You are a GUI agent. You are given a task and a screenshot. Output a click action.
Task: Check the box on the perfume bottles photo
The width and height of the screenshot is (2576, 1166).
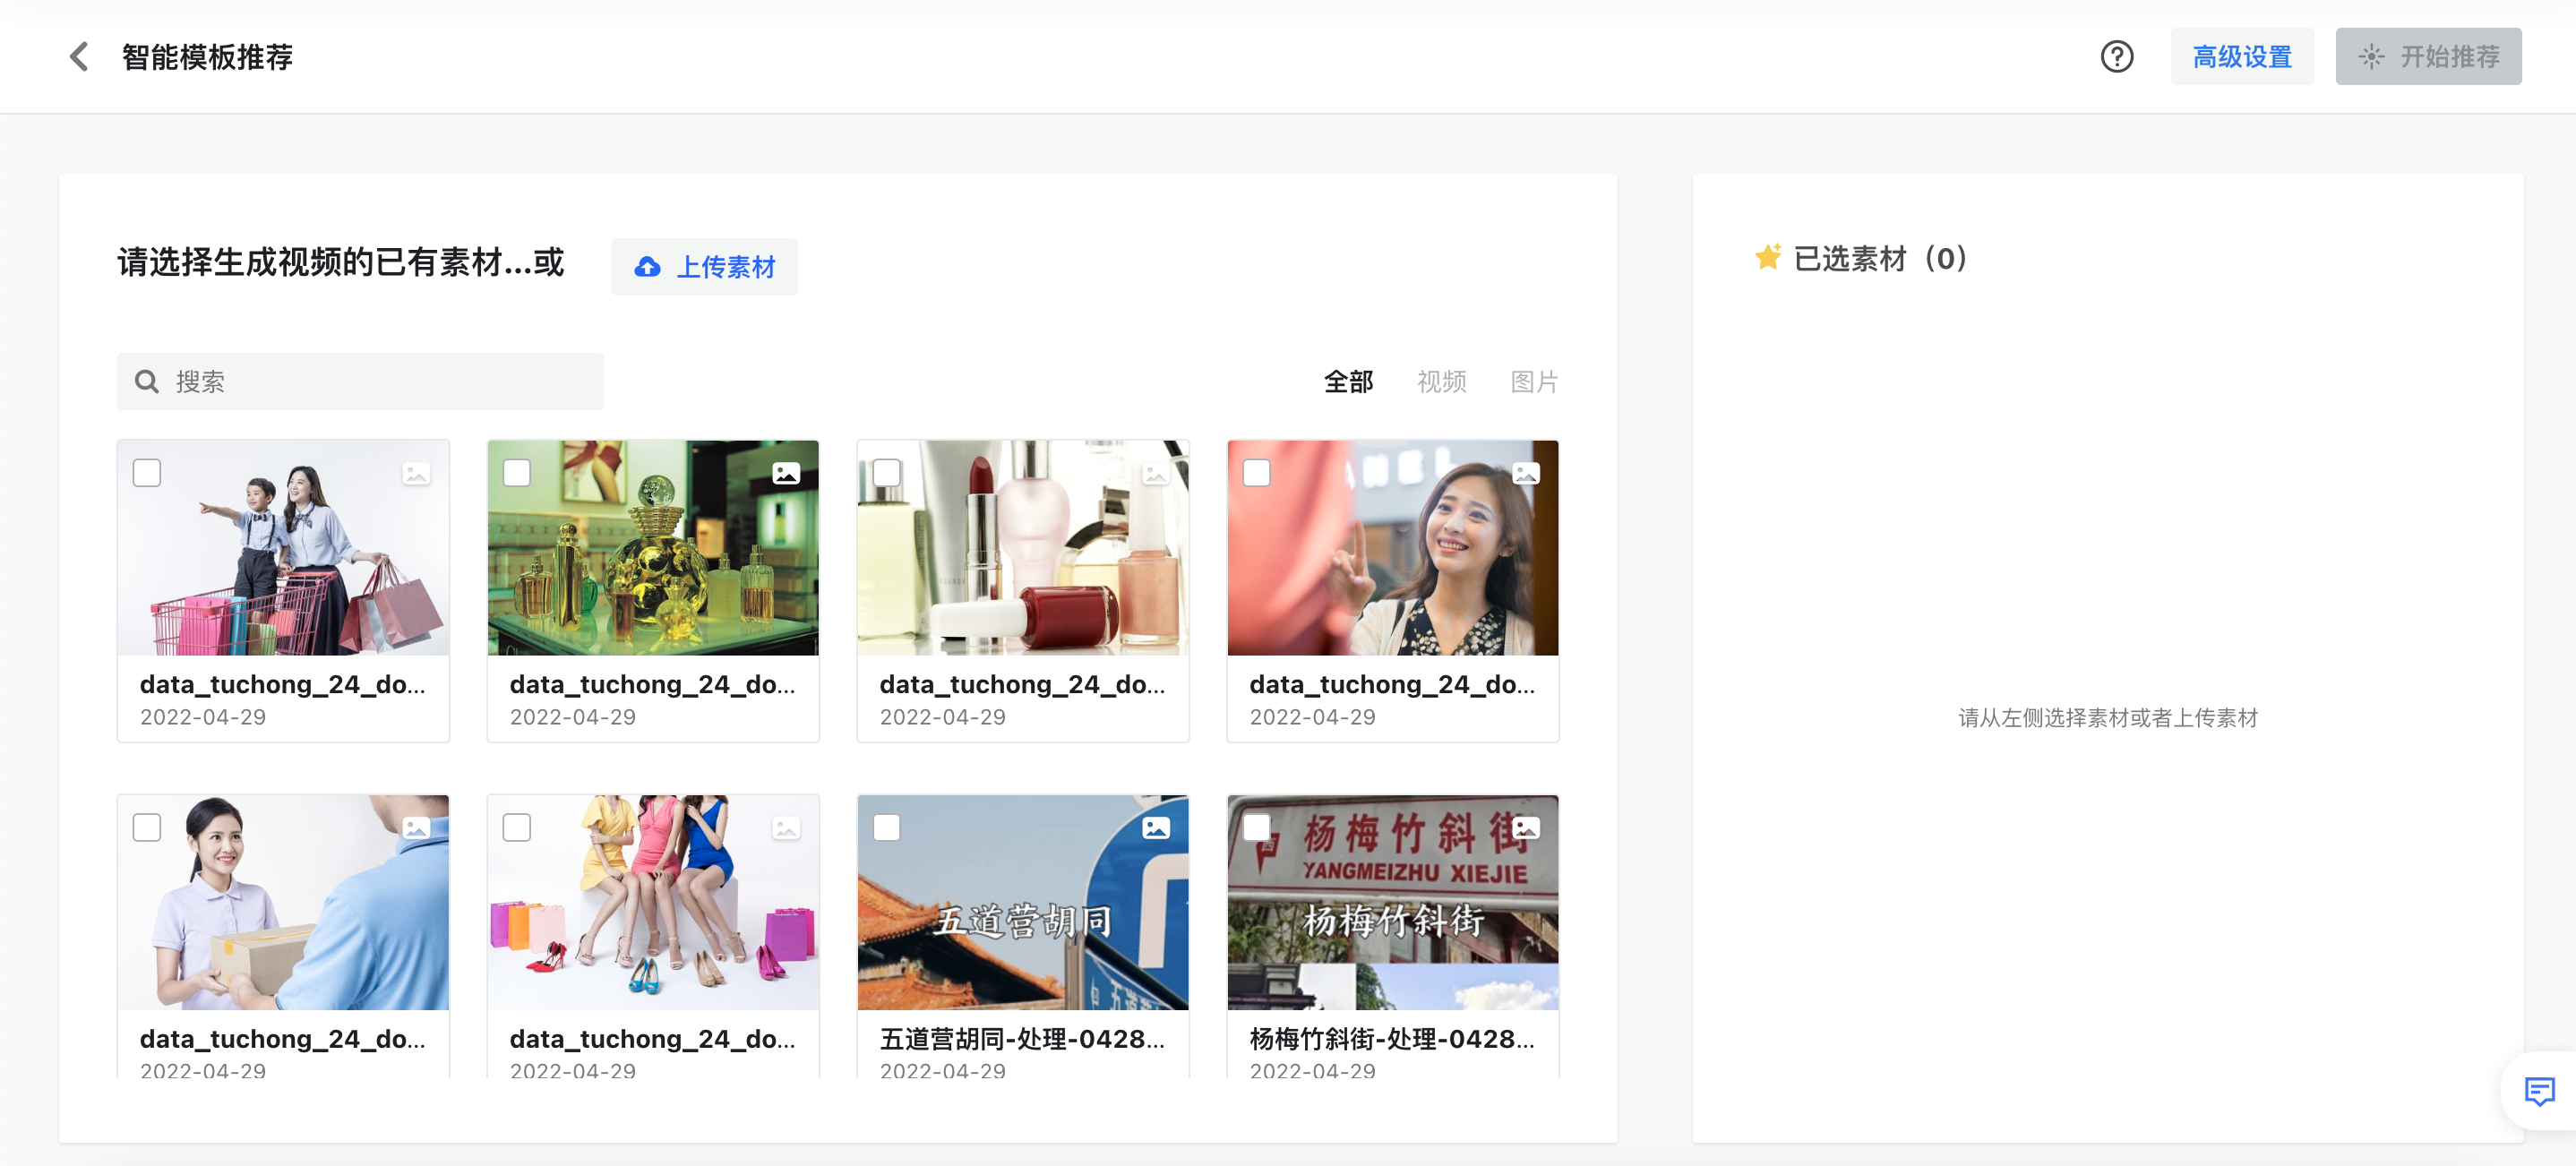click(x=517, y=473)
